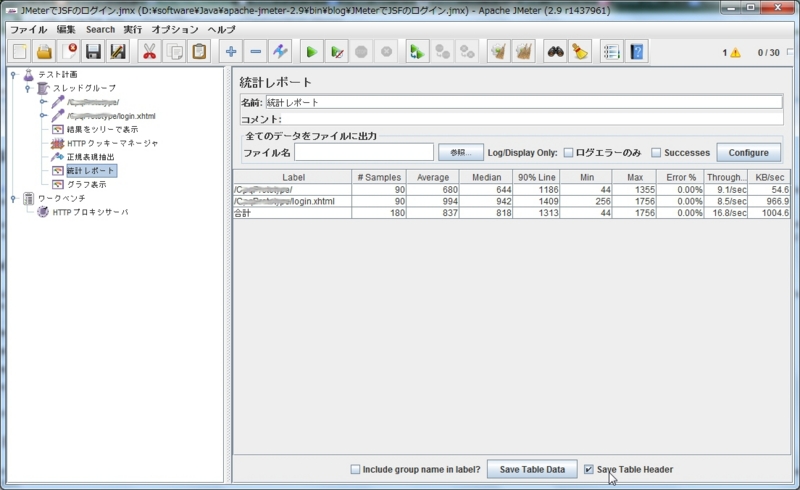Click the New test plan icon
Viewport: 800px width, 490px height.
(x=20, y=52)
